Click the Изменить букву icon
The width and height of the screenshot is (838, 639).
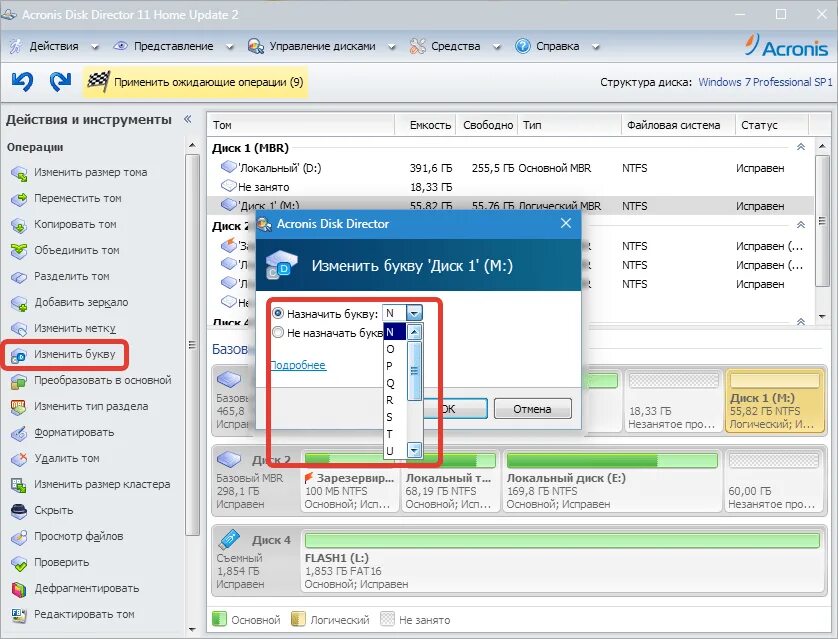[x=19, y=355]
